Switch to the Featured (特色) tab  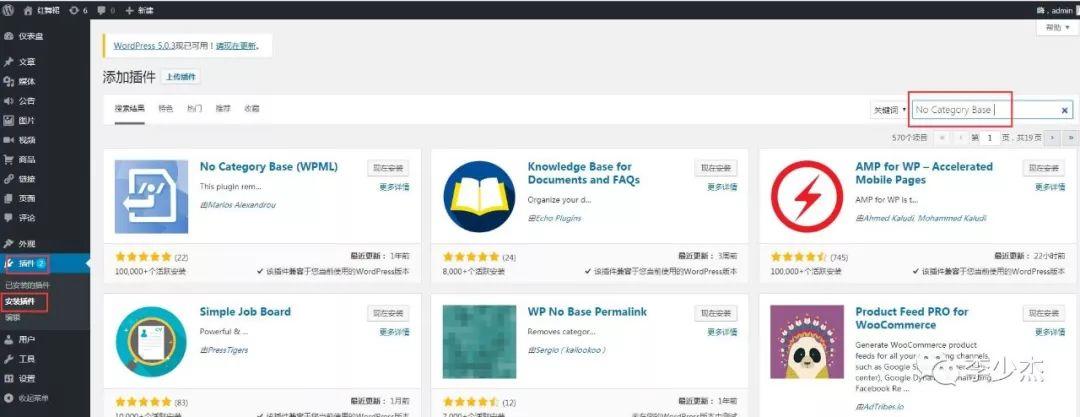pyautogui.click(x=165, y=108)
